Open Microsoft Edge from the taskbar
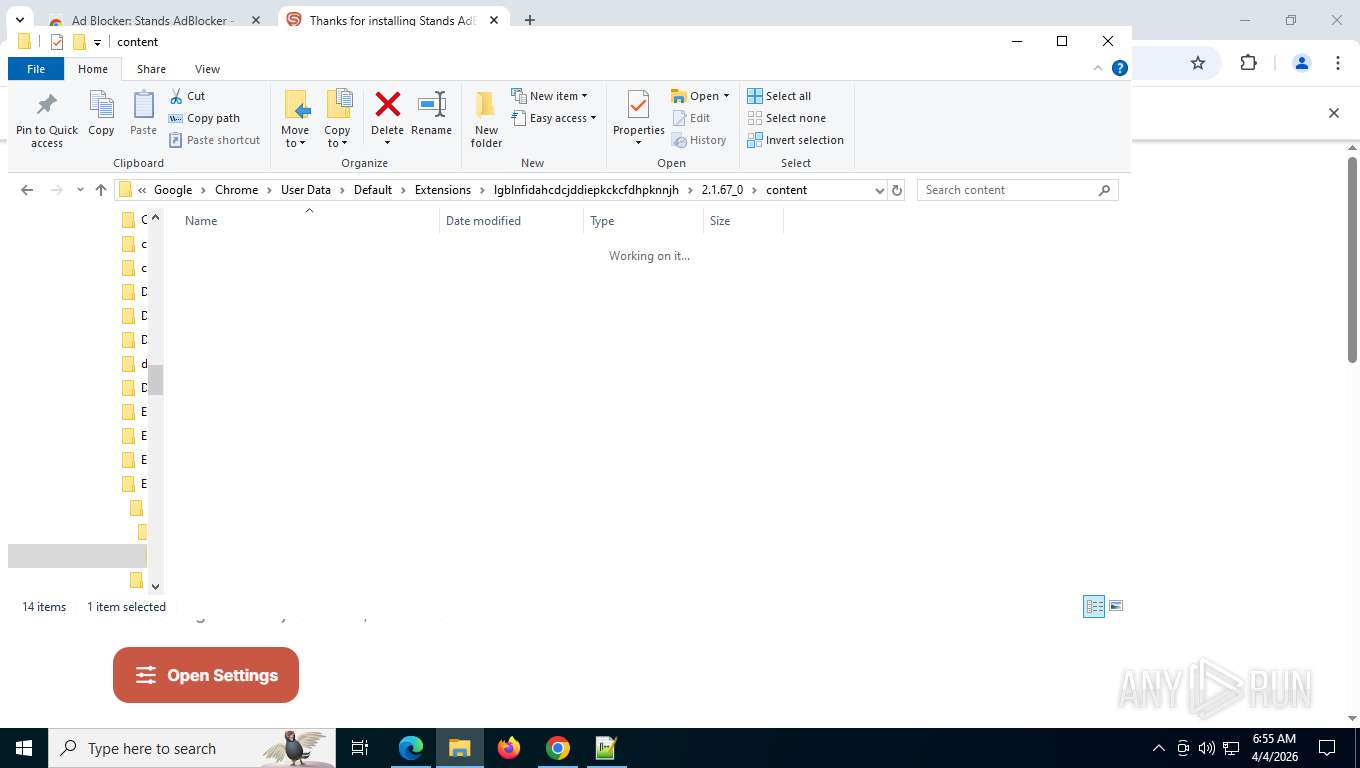1360x768 pixels. [x=411, y=748]
